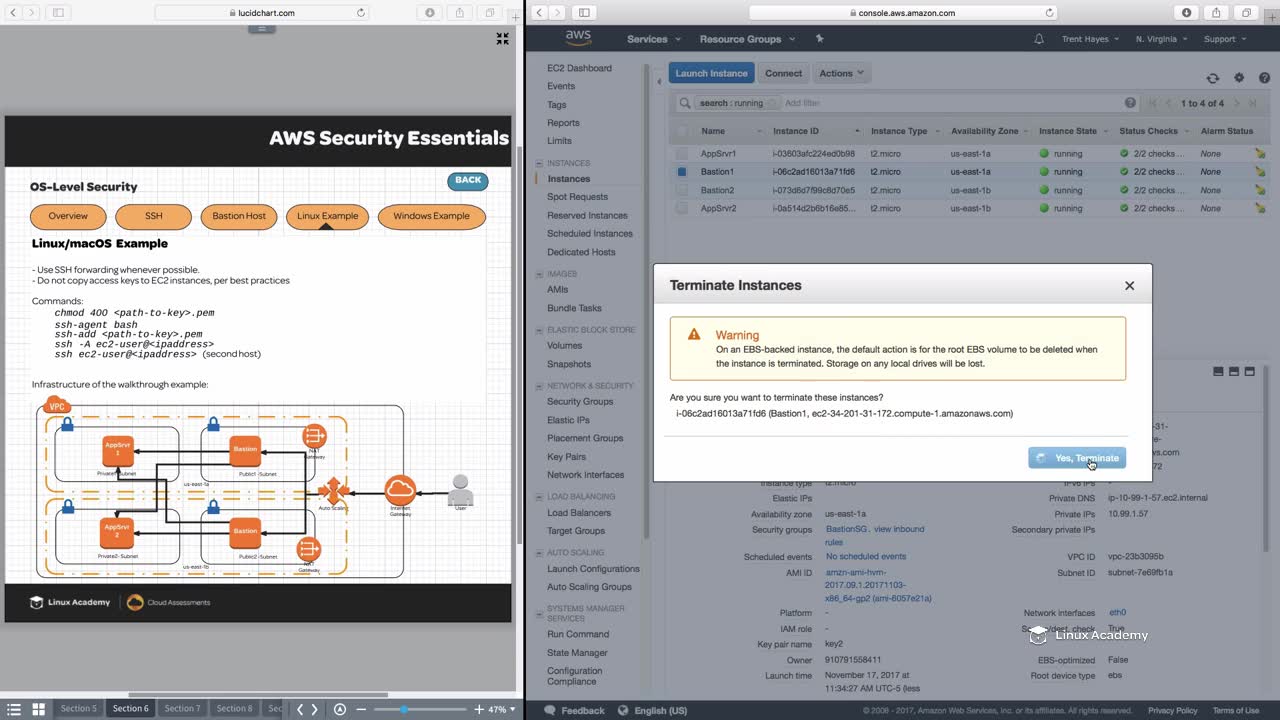Open the Internet Gateway icon in the diagram
The image size is (1280, 720).
[400, 491]
